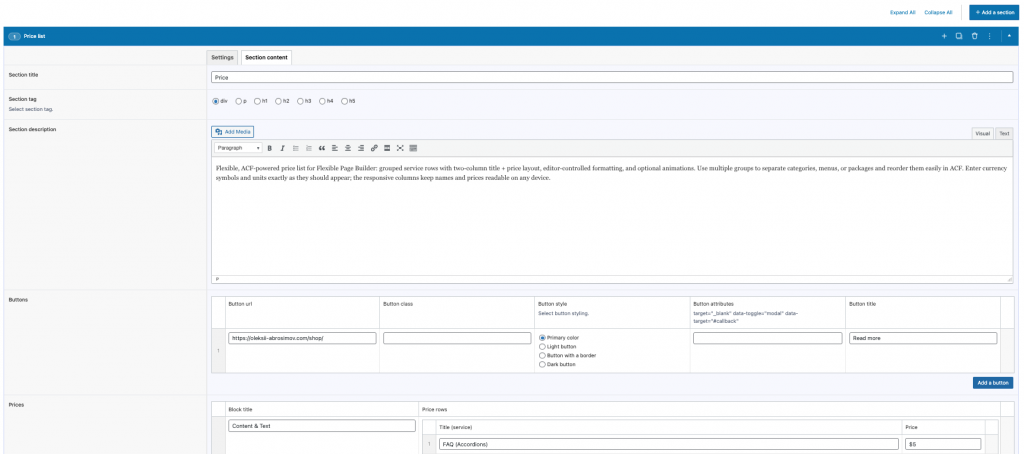
Task: Click the Expand All link
Action: click(x=903, y=12)
